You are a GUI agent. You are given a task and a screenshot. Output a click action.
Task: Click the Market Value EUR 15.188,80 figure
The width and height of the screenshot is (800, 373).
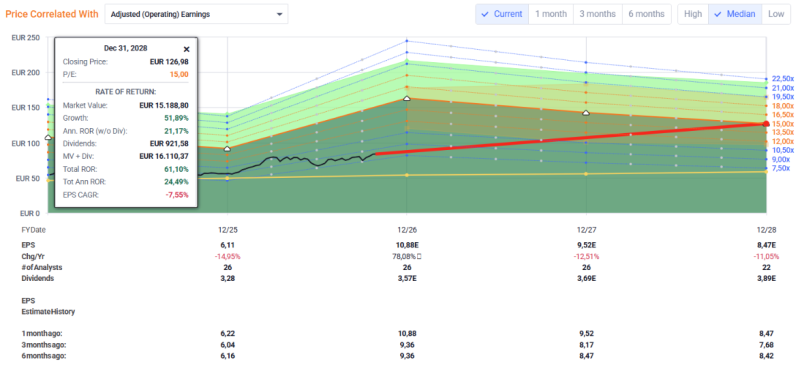[x=164, y=106]
